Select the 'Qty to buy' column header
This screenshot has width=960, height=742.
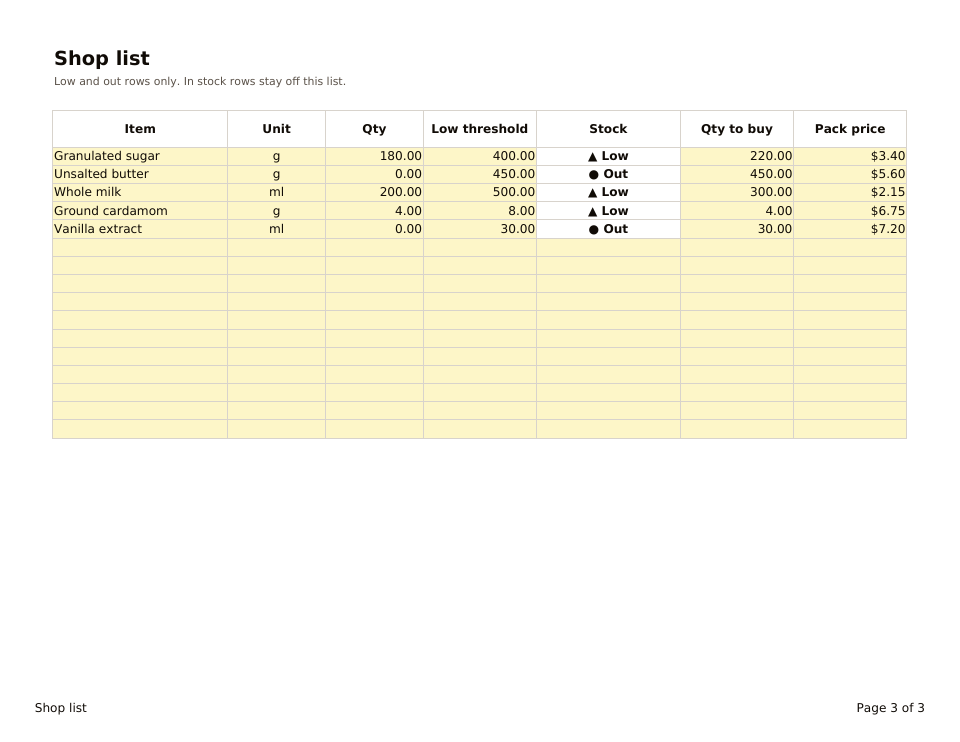[737, 129]
